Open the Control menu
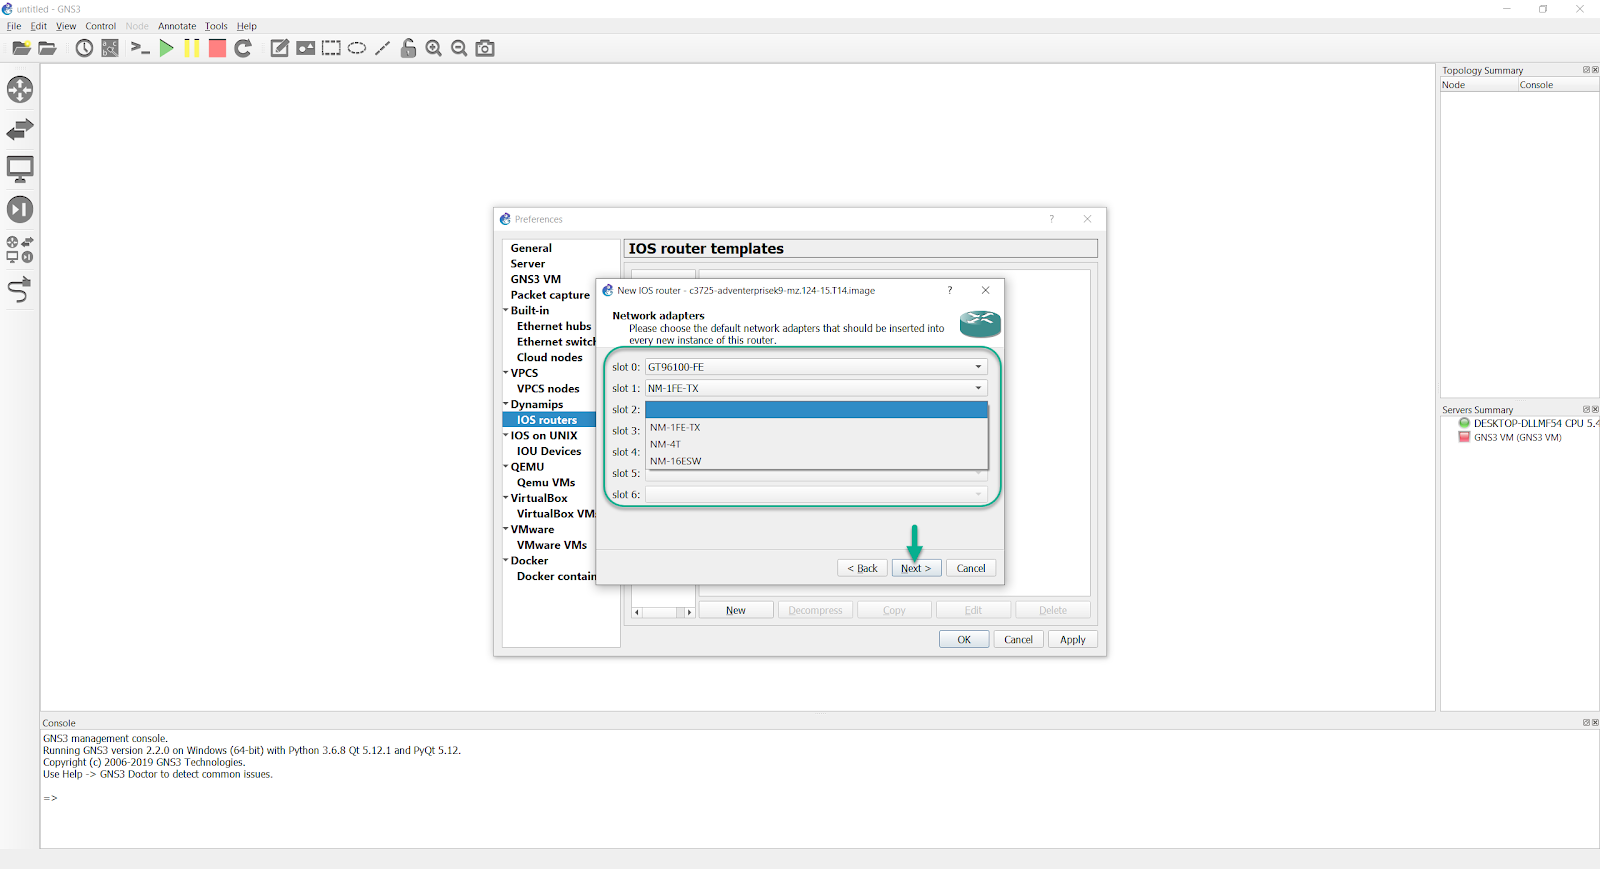This screenshot has height=869, width=1600. click(x=100, y=26)
